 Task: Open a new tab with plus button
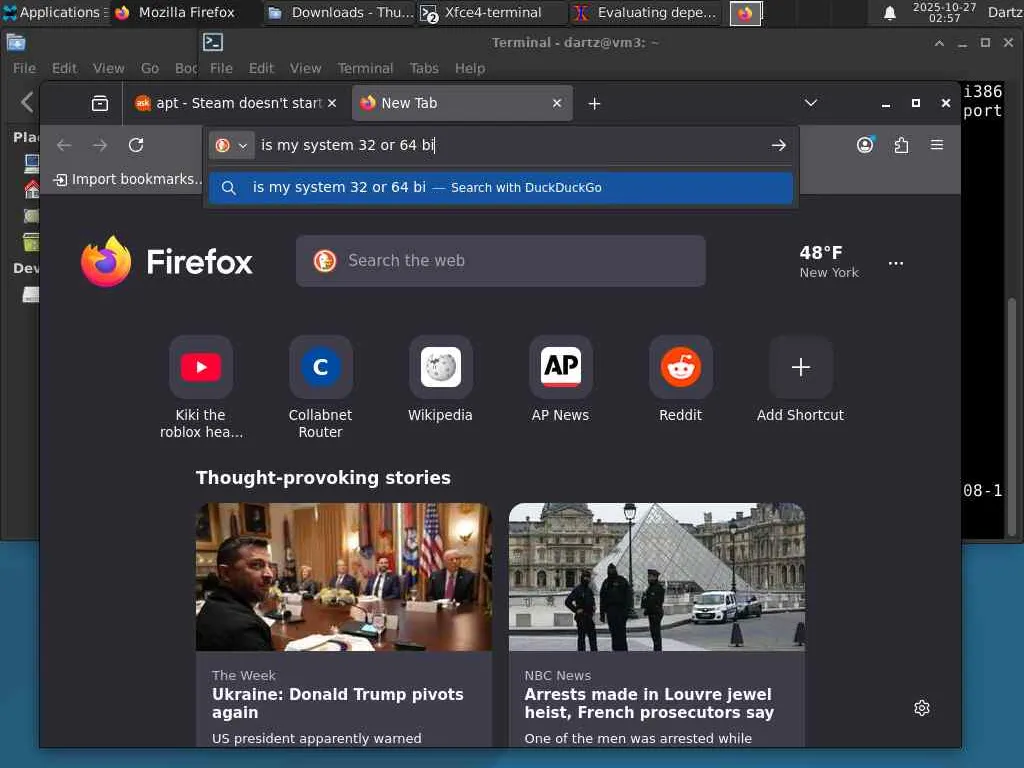(594, 103)
